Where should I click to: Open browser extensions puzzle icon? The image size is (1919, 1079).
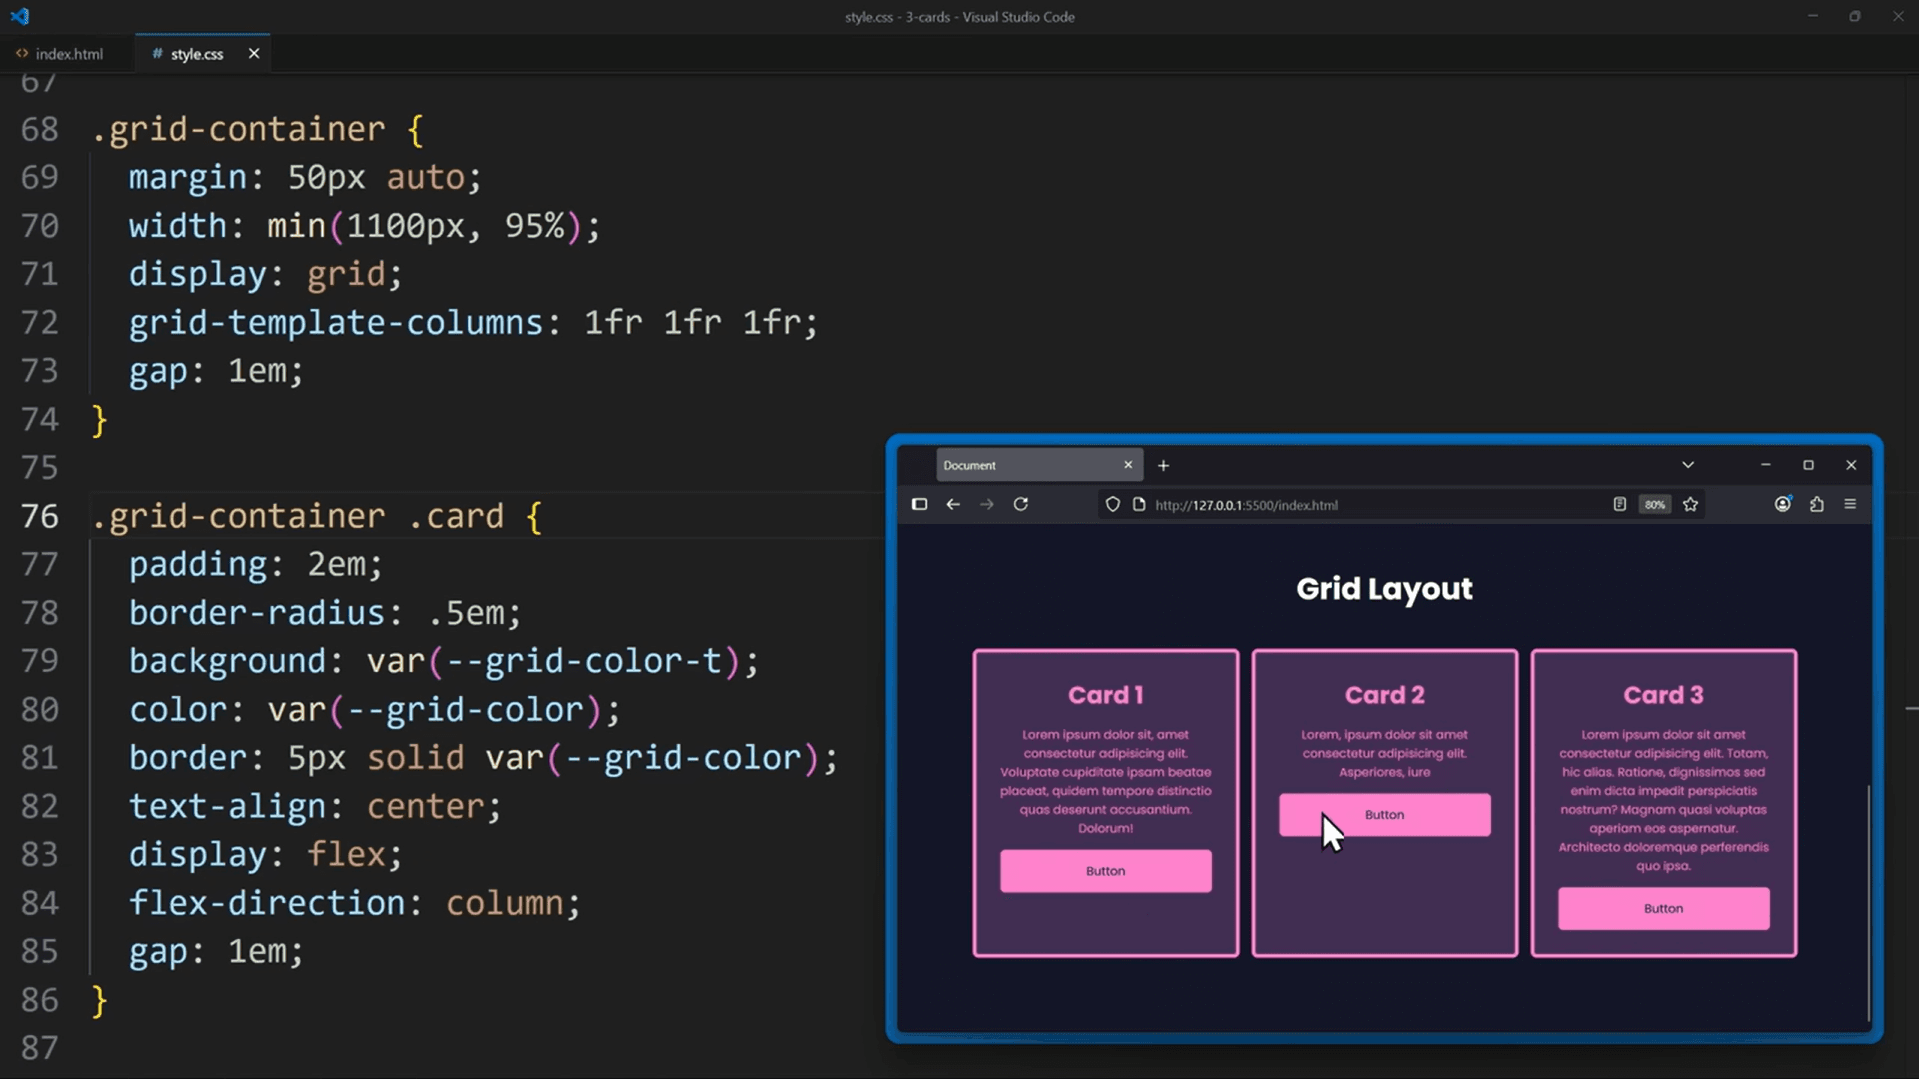coord(1816,505)
